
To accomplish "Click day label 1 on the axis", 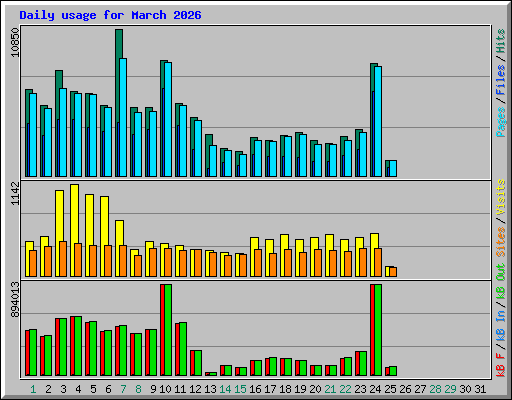I will pyautogui.click(x=33, y=389).
